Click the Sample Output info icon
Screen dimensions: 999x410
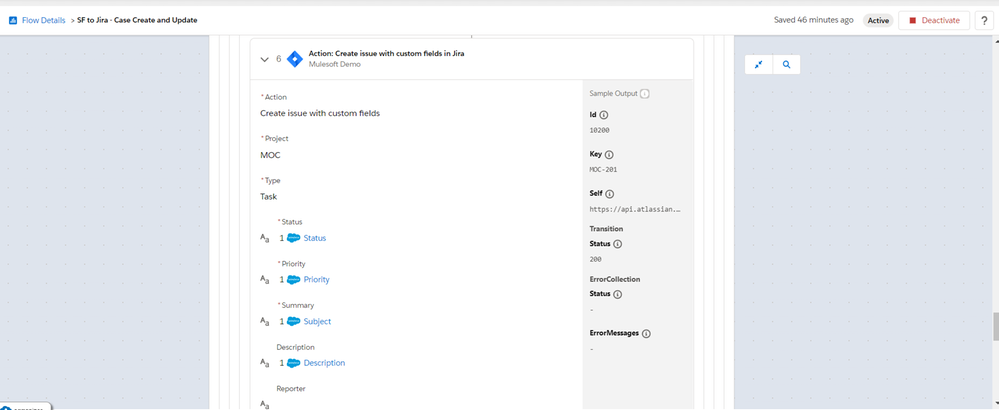tap(645, 94)
